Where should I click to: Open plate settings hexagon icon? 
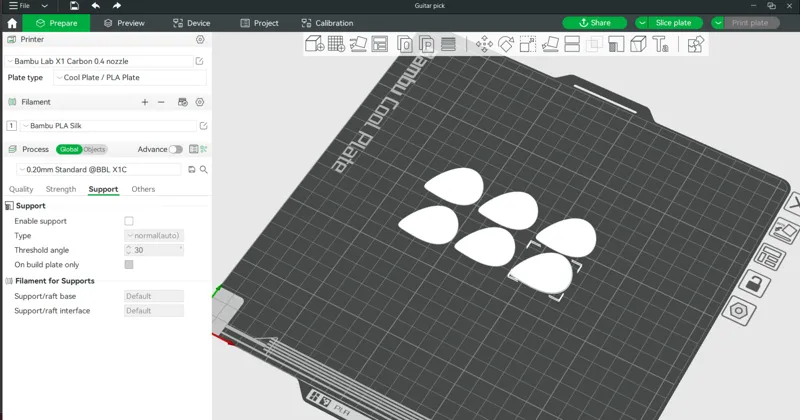click(x=739, y=311)
